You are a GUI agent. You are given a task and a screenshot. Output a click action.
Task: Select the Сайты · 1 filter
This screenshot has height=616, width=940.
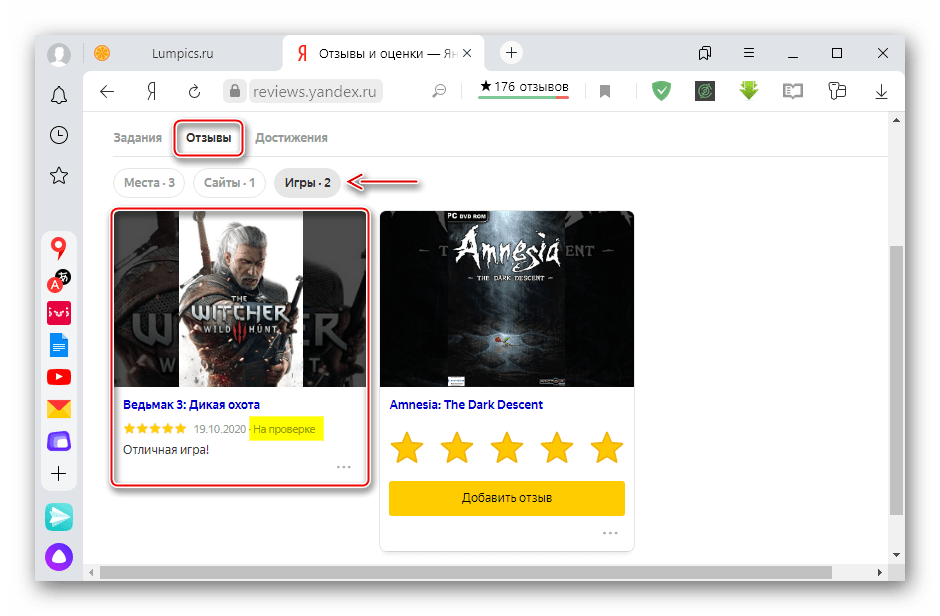point(229,183)
